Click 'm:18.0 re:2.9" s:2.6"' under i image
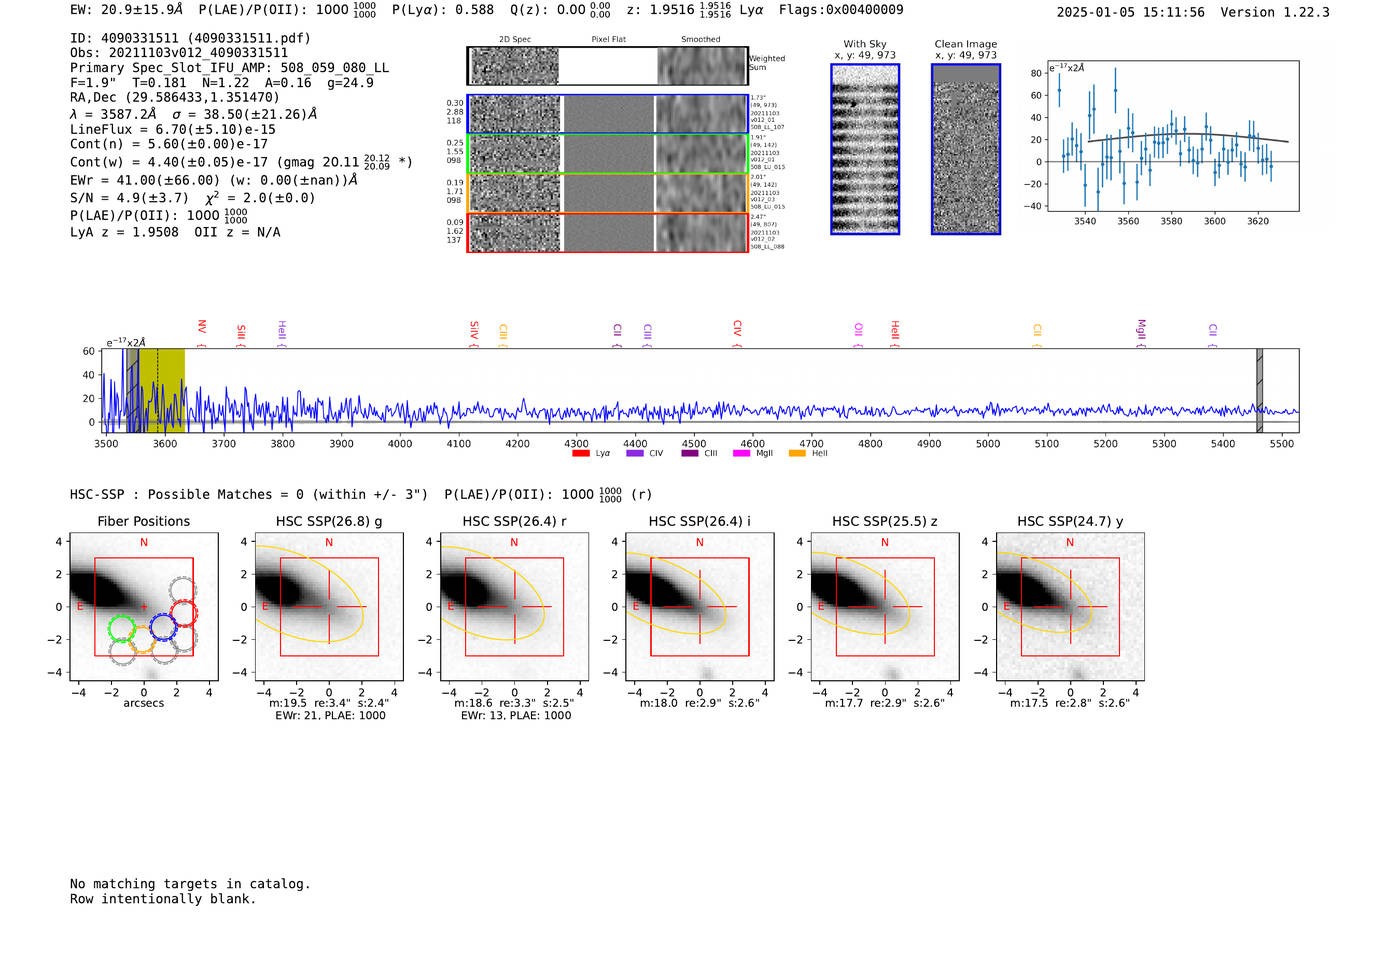This screenshot has height=953, width=1400. [700, 703]
